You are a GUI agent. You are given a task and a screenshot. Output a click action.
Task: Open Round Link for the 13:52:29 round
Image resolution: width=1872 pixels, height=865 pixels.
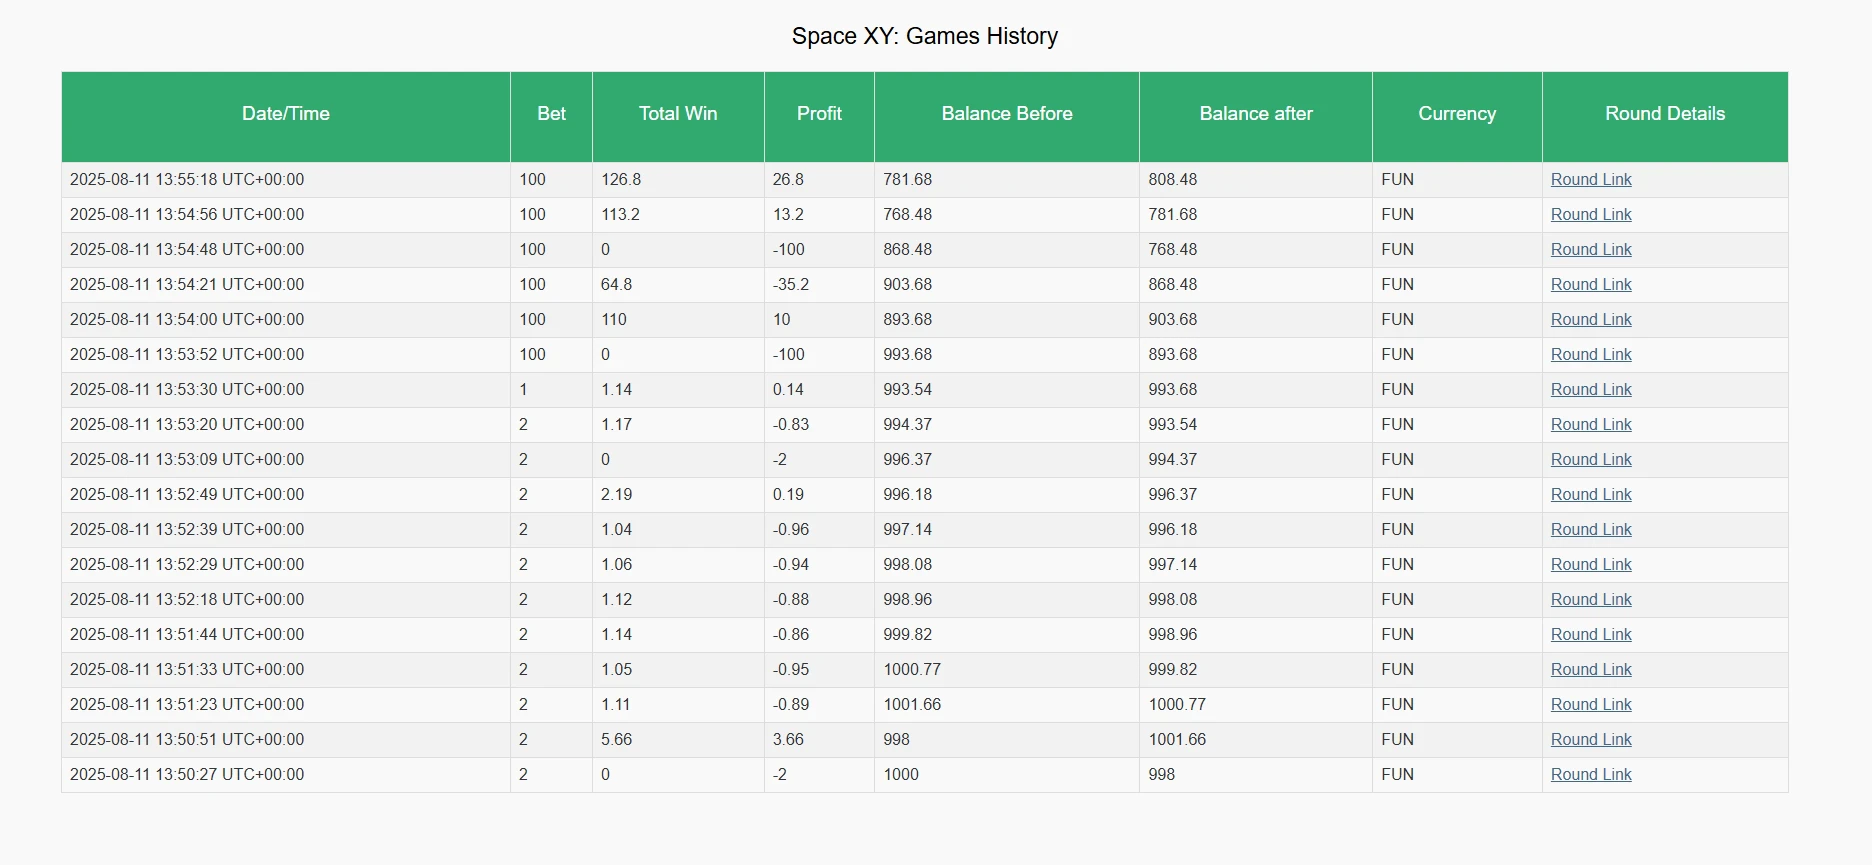tap(1591, 565)
